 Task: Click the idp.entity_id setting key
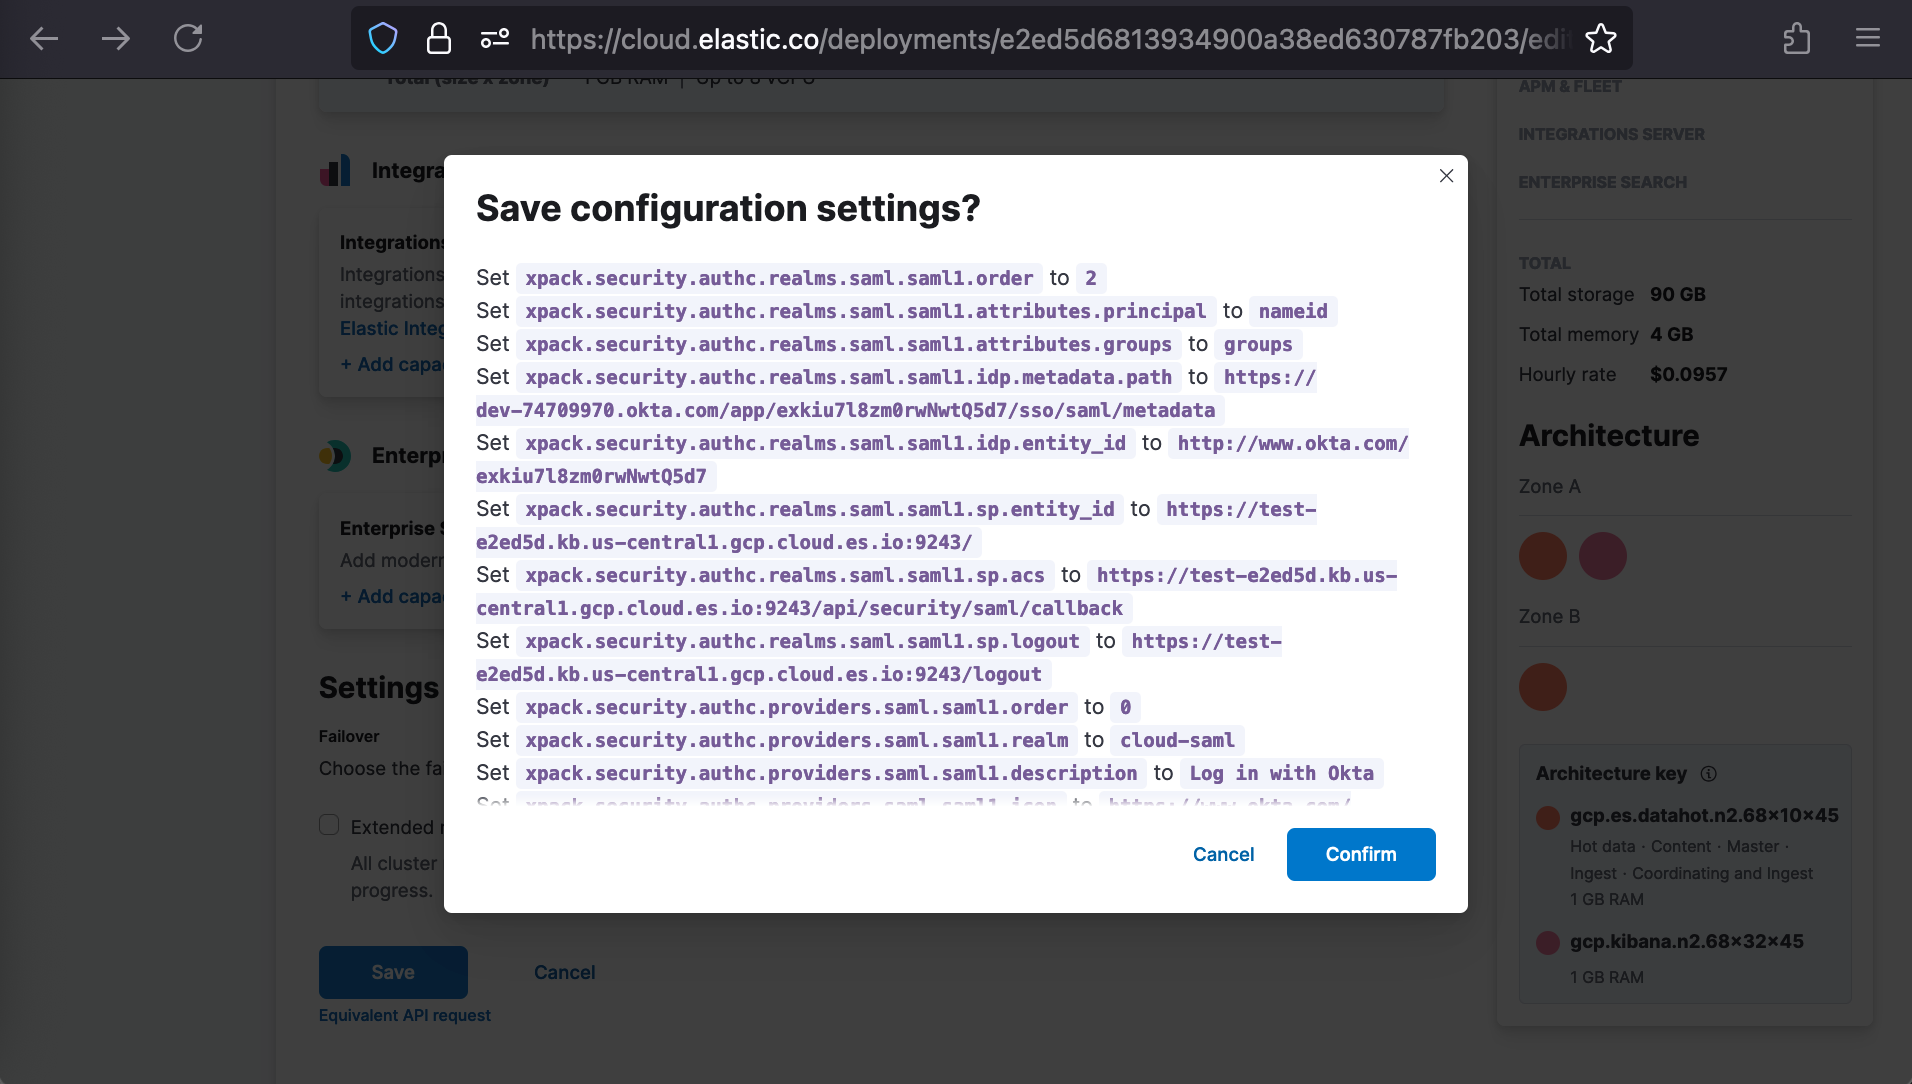(x=825, y=443)
